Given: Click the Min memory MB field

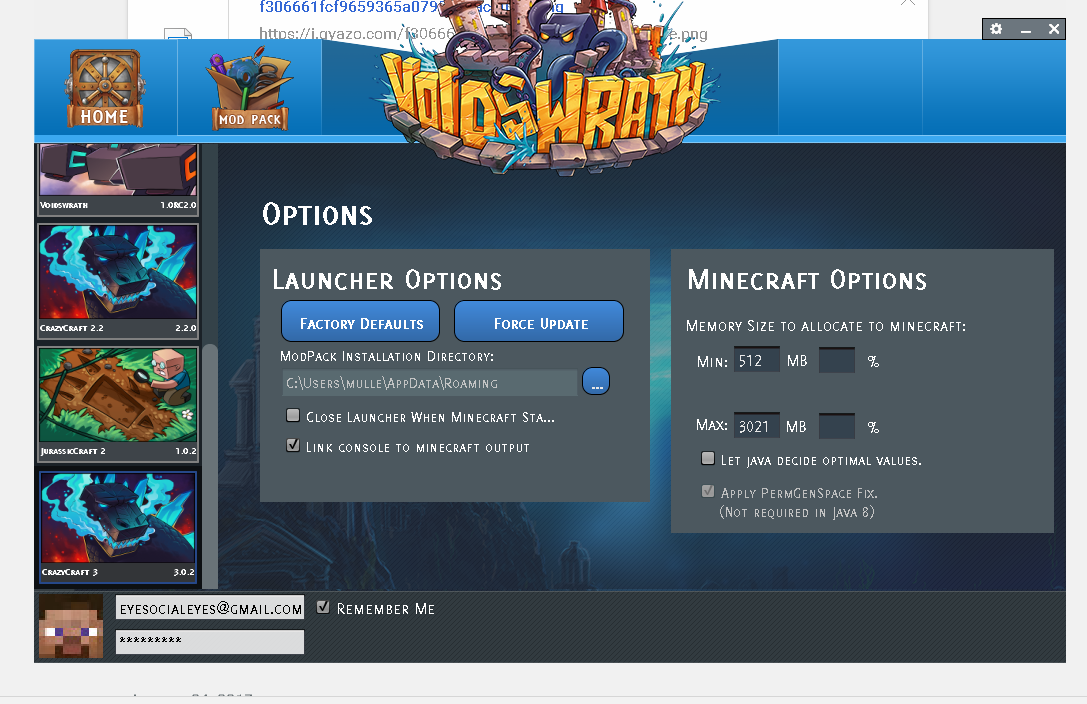Looking at the screenshot, I should [x=756, y=360].
